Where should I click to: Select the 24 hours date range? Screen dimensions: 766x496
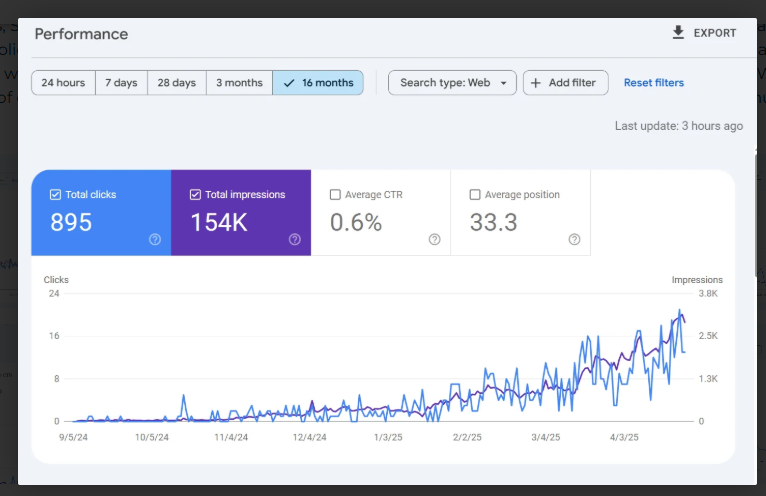click(63, 83)
